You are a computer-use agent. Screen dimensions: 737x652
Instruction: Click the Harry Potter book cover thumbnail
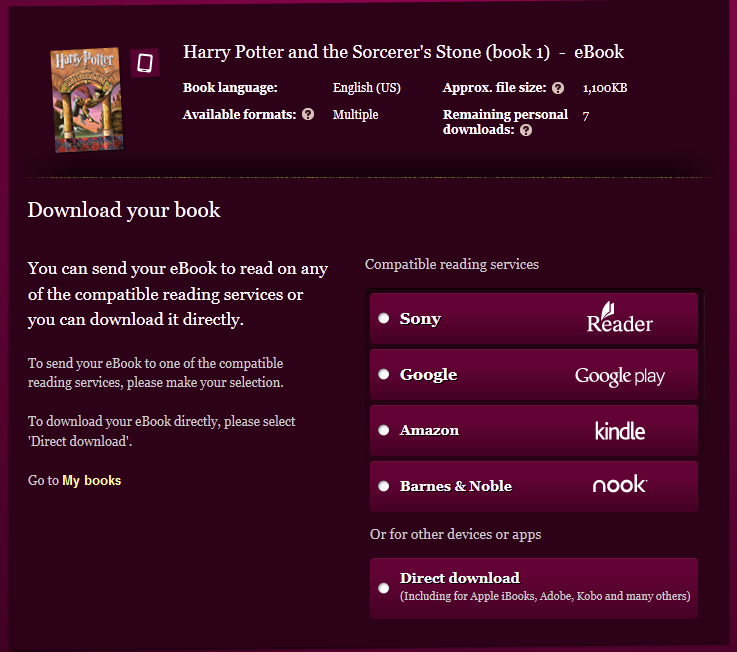[x=87, y=100]
